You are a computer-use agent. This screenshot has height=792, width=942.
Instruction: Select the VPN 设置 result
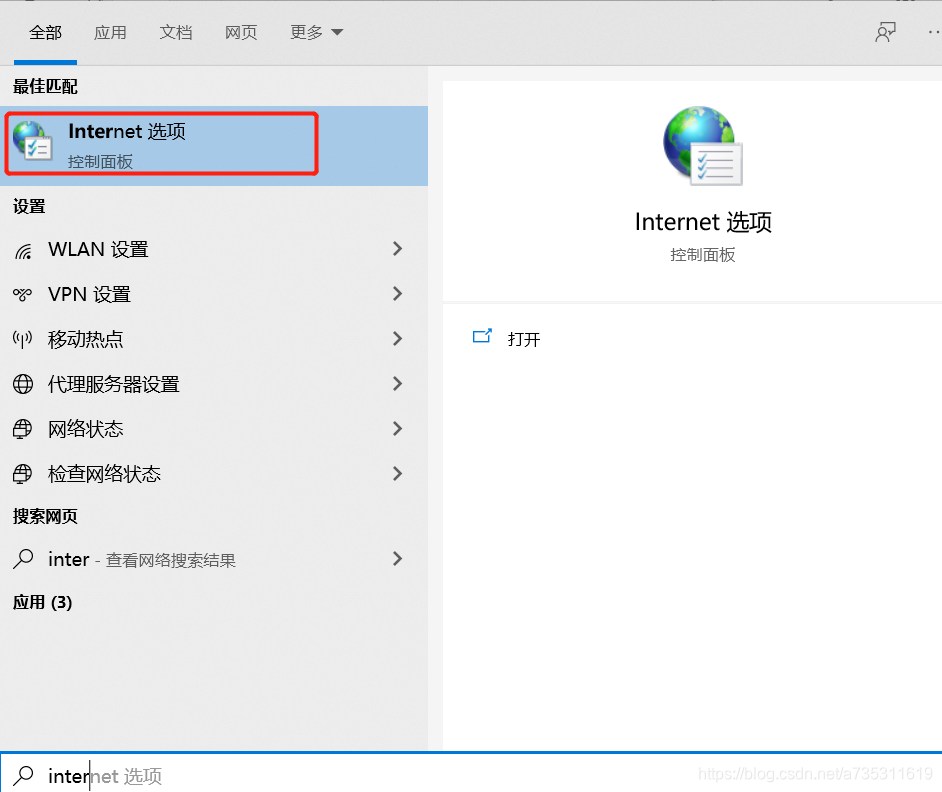[x=214, y=294]
